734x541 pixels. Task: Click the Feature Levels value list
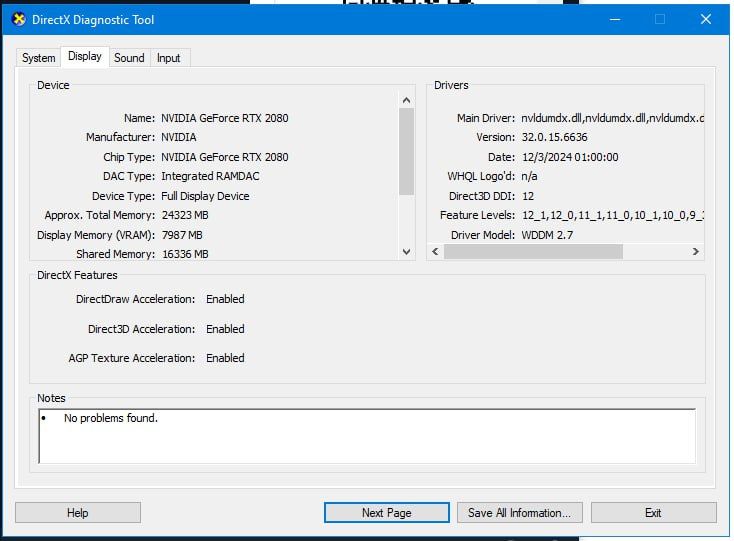(612, 215)
